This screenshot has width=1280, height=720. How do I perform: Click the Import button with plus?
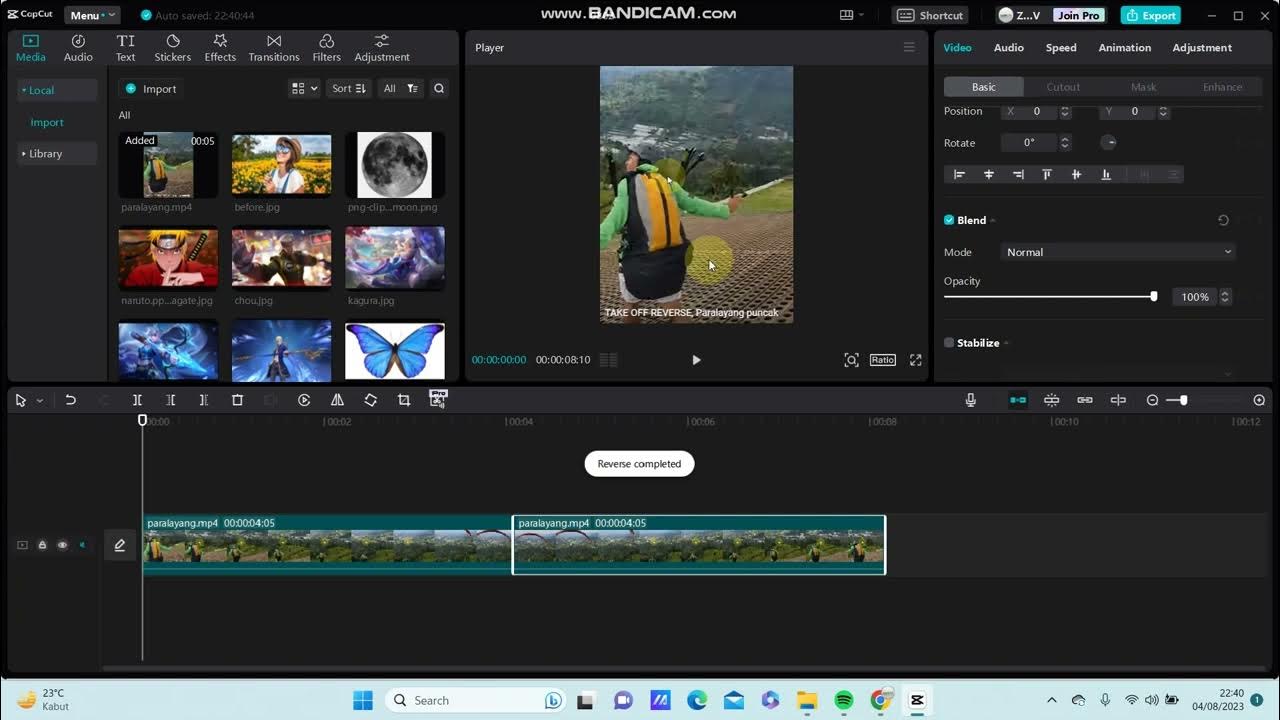pyautogui.click(x=151, y=89)
